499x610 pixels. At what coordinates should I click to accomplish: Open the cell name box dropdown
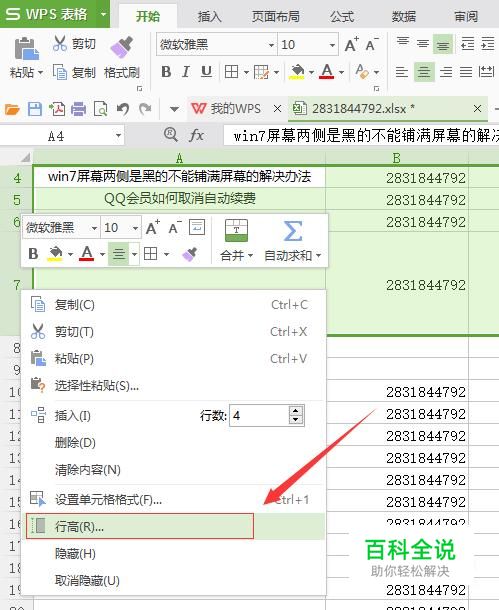click(118, 136)
